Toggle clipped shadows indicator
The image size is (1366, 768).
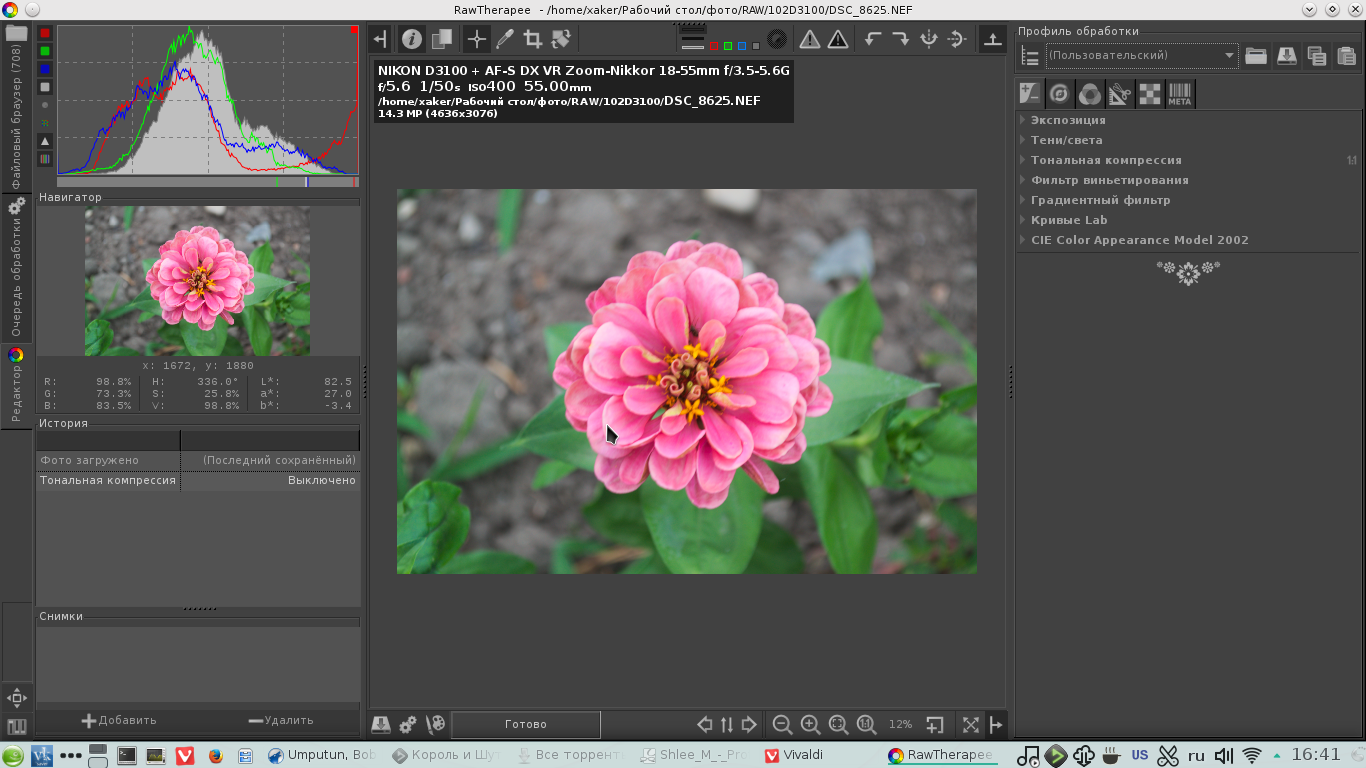(810, 39)
